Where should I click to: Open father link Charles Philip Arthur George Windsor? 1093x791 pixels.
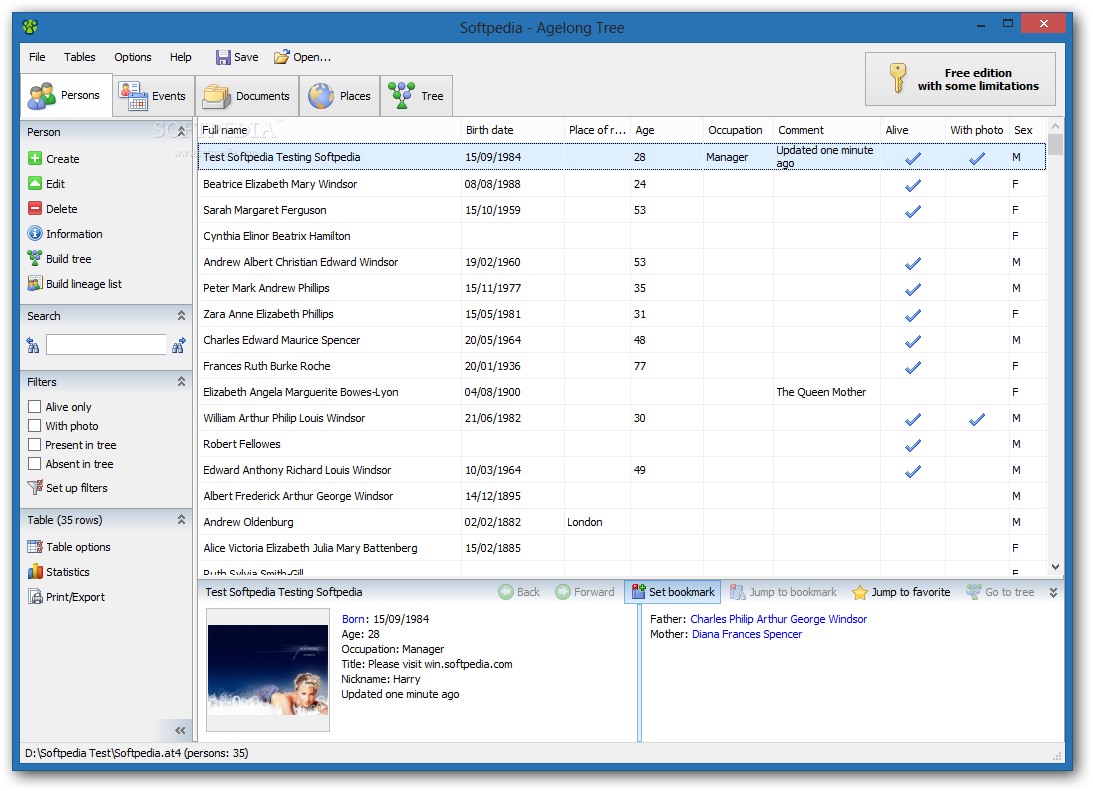tap(779, 619)
